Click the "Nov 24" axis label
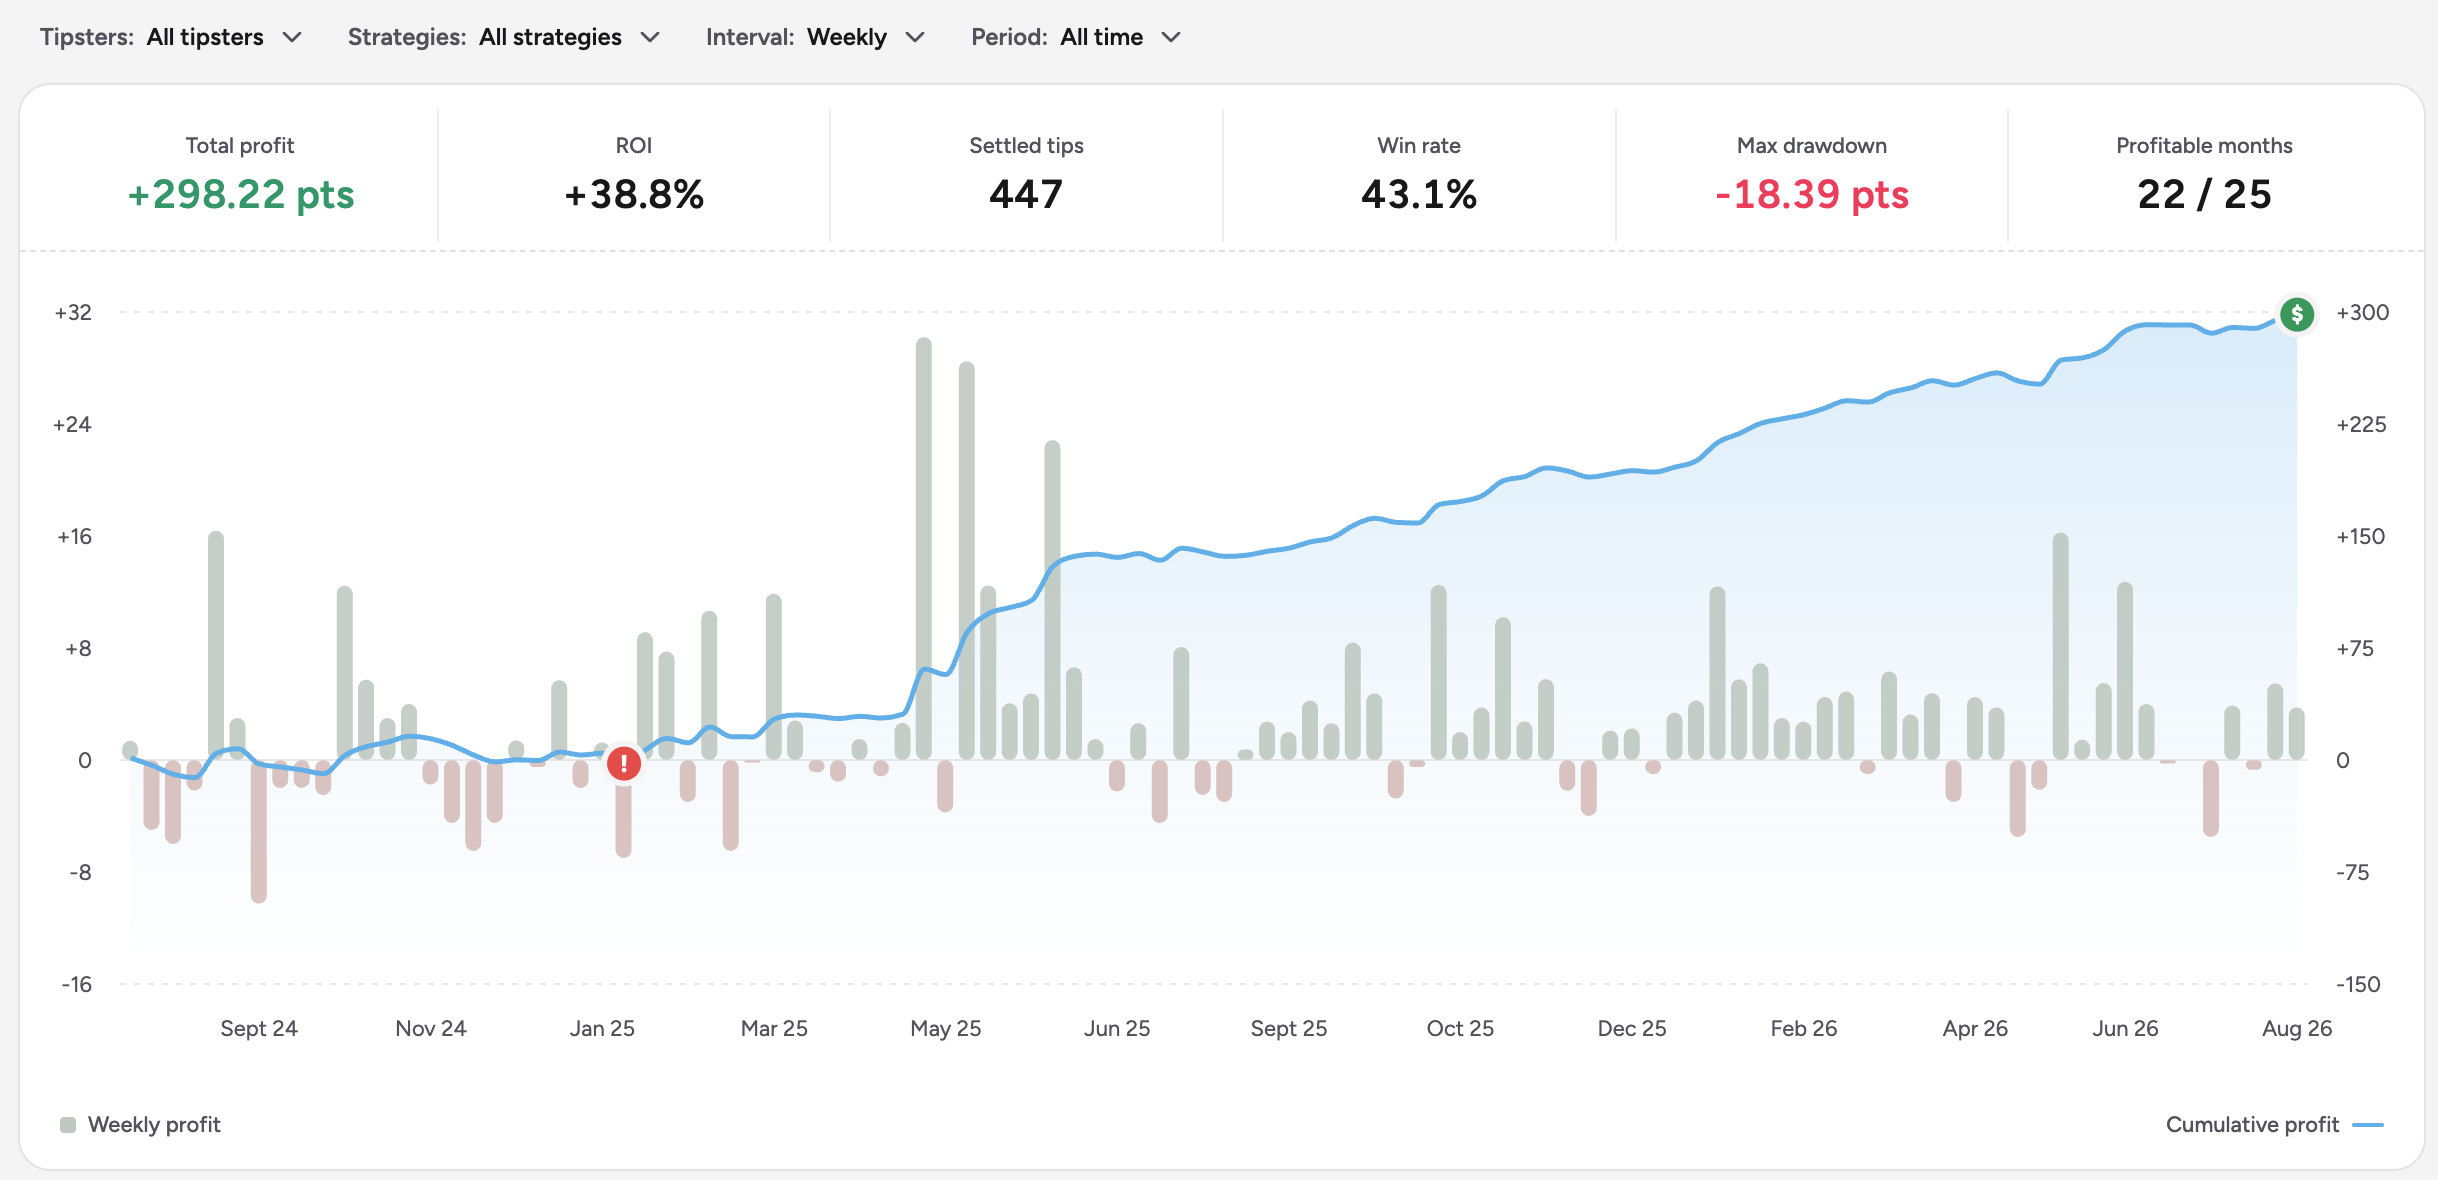The width and height of the screenshot is (2438, 1180). [431, 1028]
